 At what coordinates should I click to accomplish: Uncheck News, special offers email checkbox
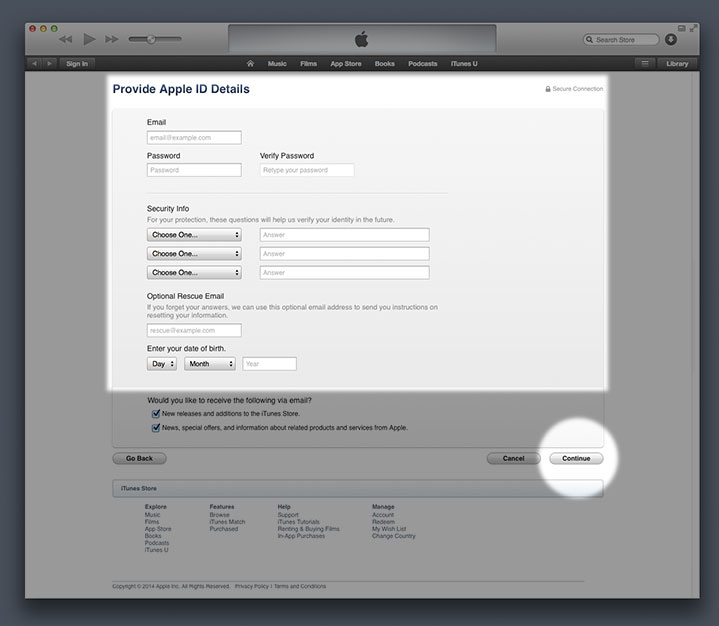(156, 427)
